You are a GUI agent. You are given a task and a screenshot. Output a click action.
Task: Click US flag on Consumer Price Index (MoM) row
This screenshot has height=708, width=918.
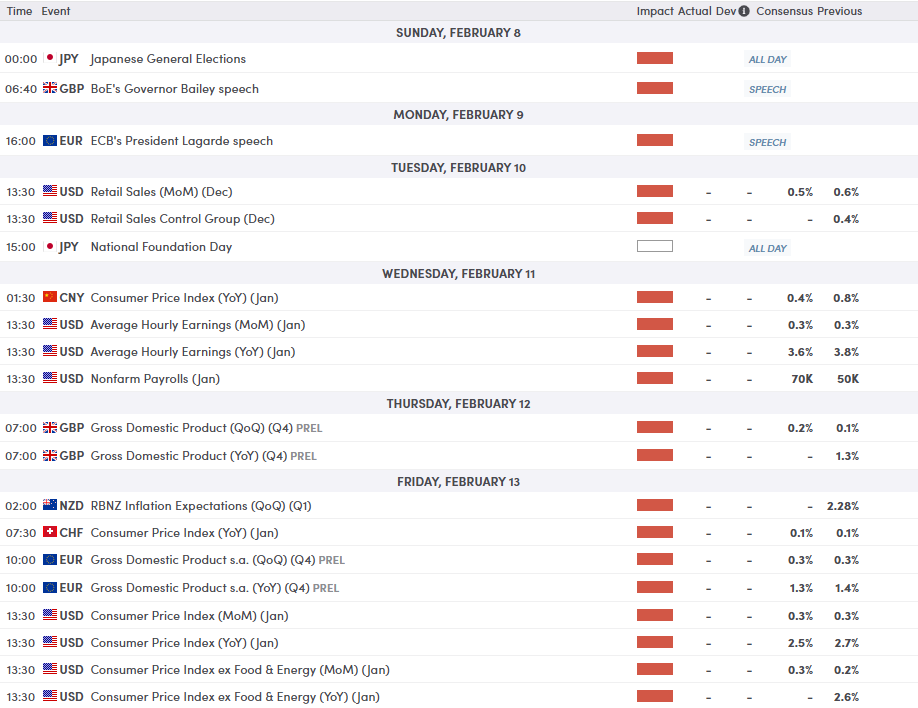pos(50,615)
